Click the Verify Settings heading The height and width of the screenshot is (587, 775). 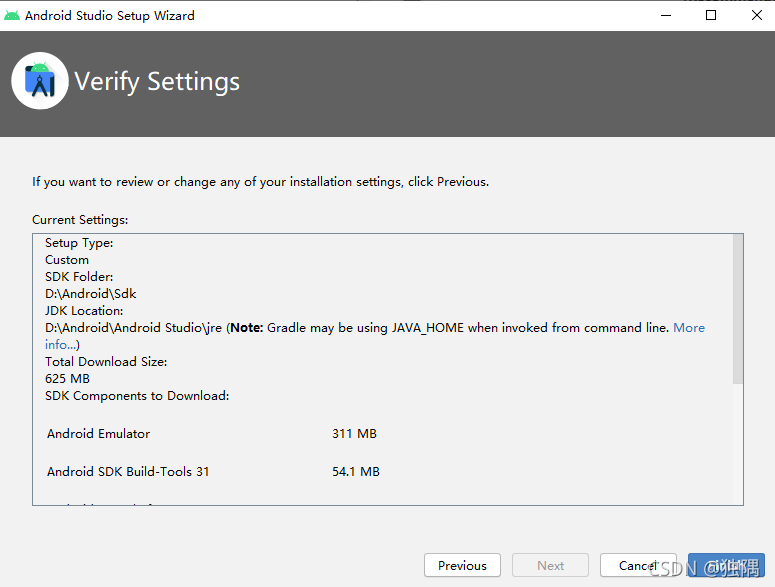coord(157,82)
